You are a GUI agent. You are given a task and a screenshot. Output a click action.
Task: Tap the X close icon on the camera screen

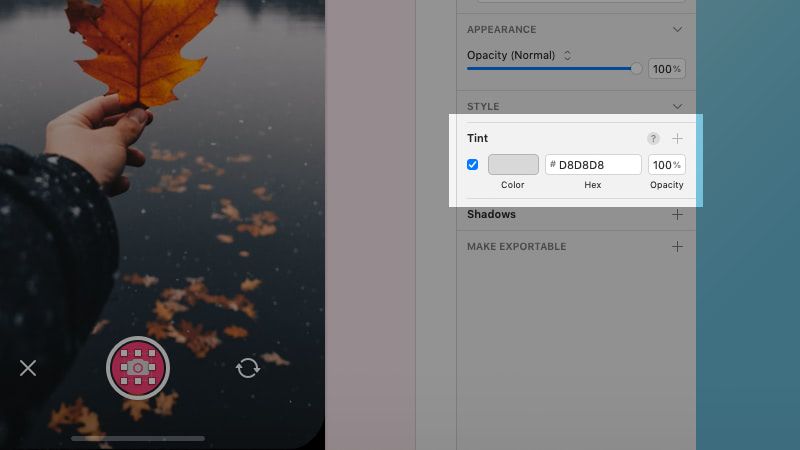pyautogui.click(x=28, y=368)
